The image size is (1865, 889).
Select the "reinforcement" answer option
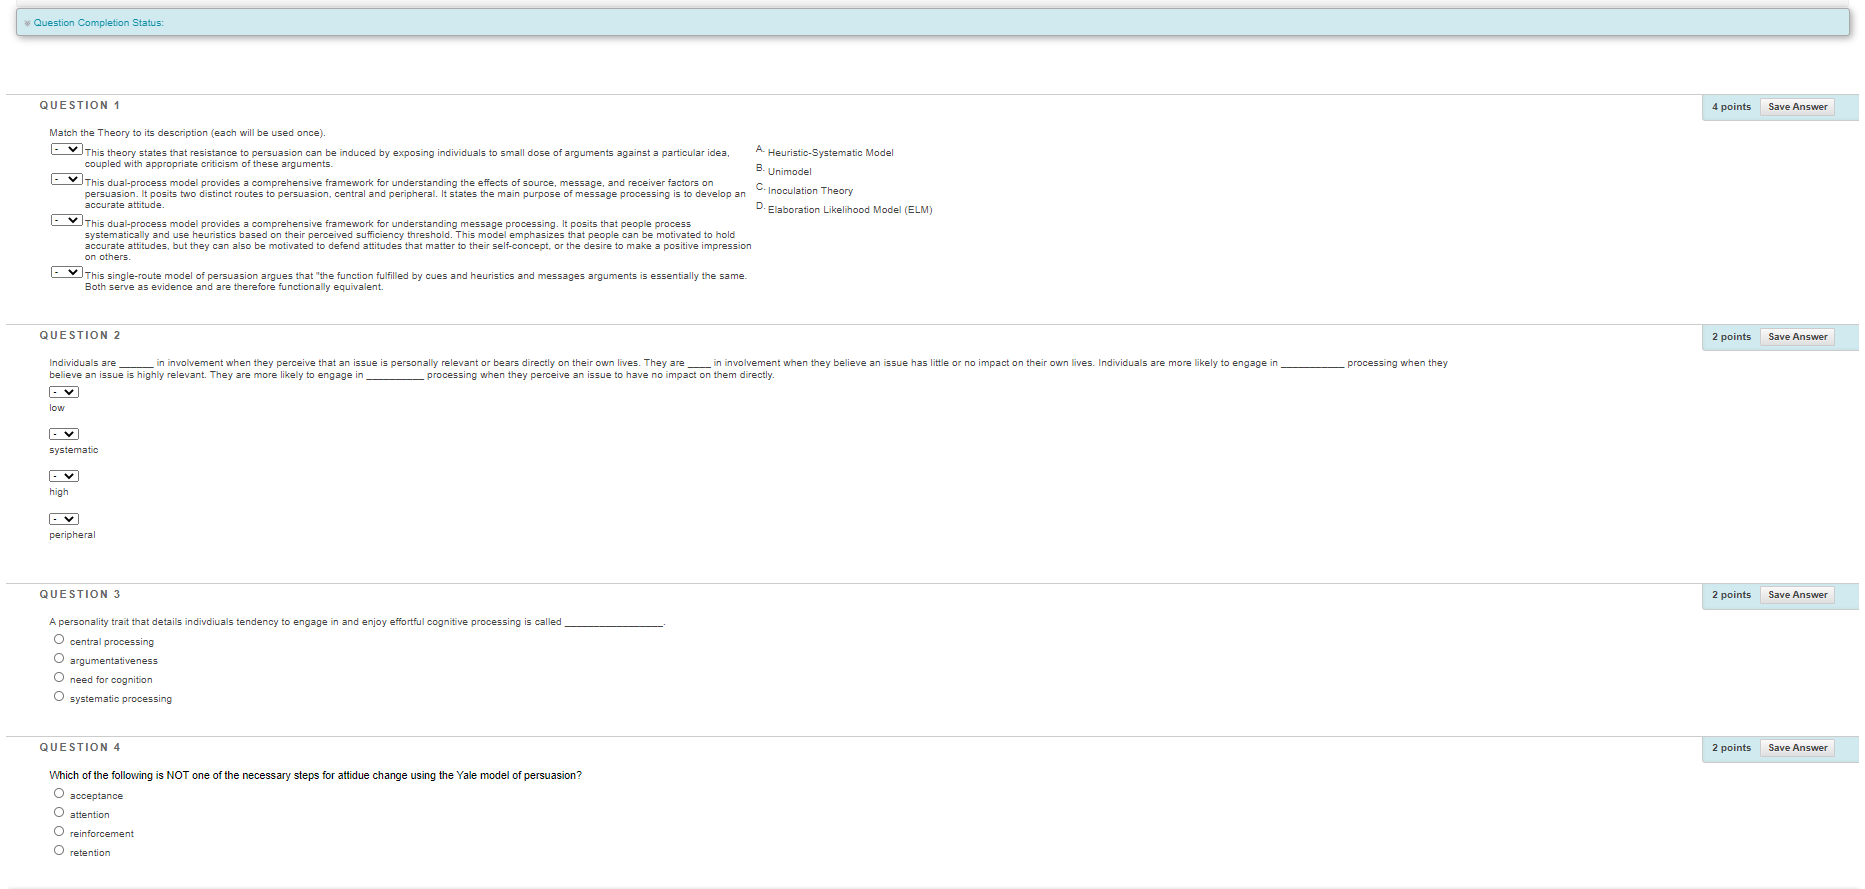59,832
